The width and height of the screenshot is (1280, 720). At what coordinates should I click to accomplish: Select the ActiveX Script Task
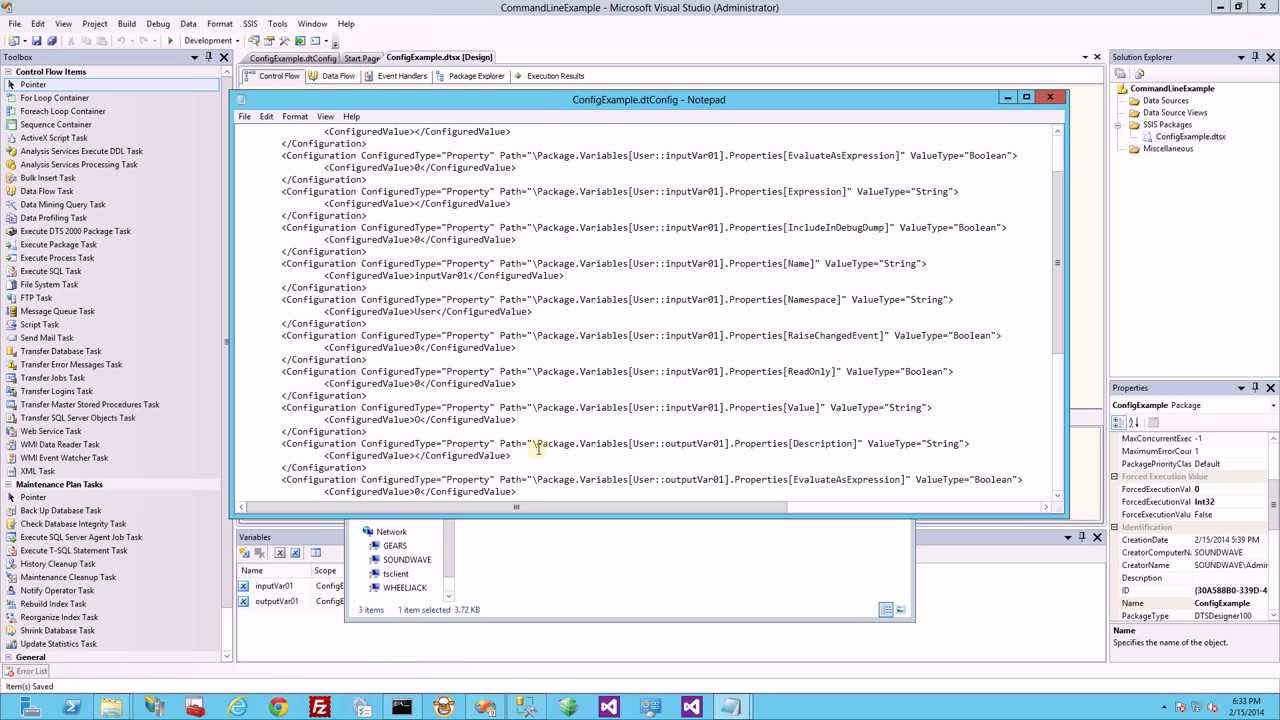110,138
